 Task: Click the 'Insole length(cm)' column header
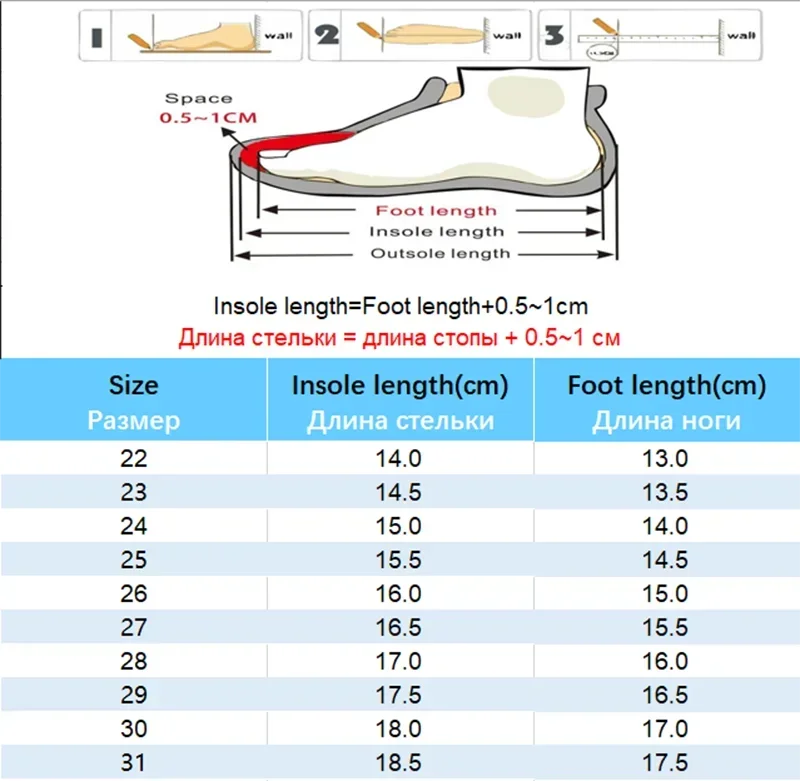coord(400,386)
